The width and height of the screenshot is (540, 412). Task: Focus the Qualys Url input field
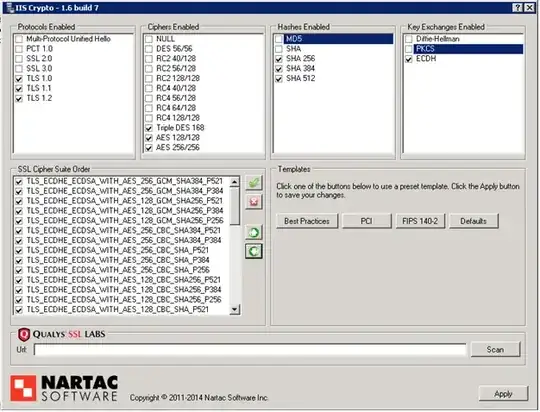click(250, 350)
